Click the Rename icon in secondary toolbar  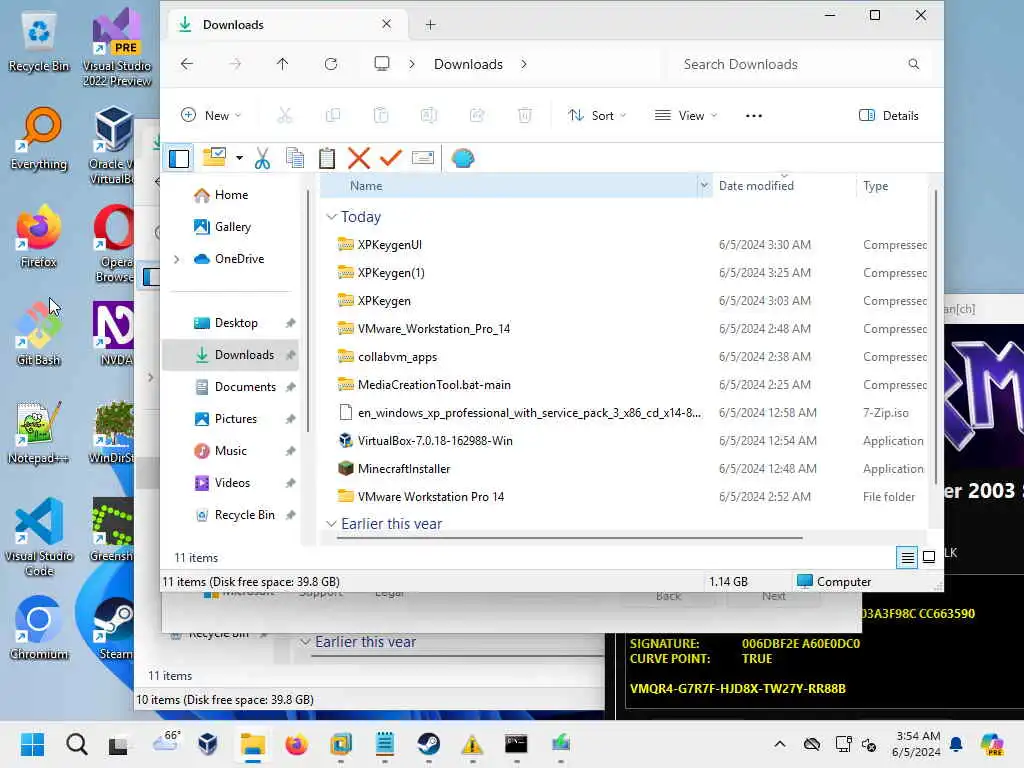point(423,158)
